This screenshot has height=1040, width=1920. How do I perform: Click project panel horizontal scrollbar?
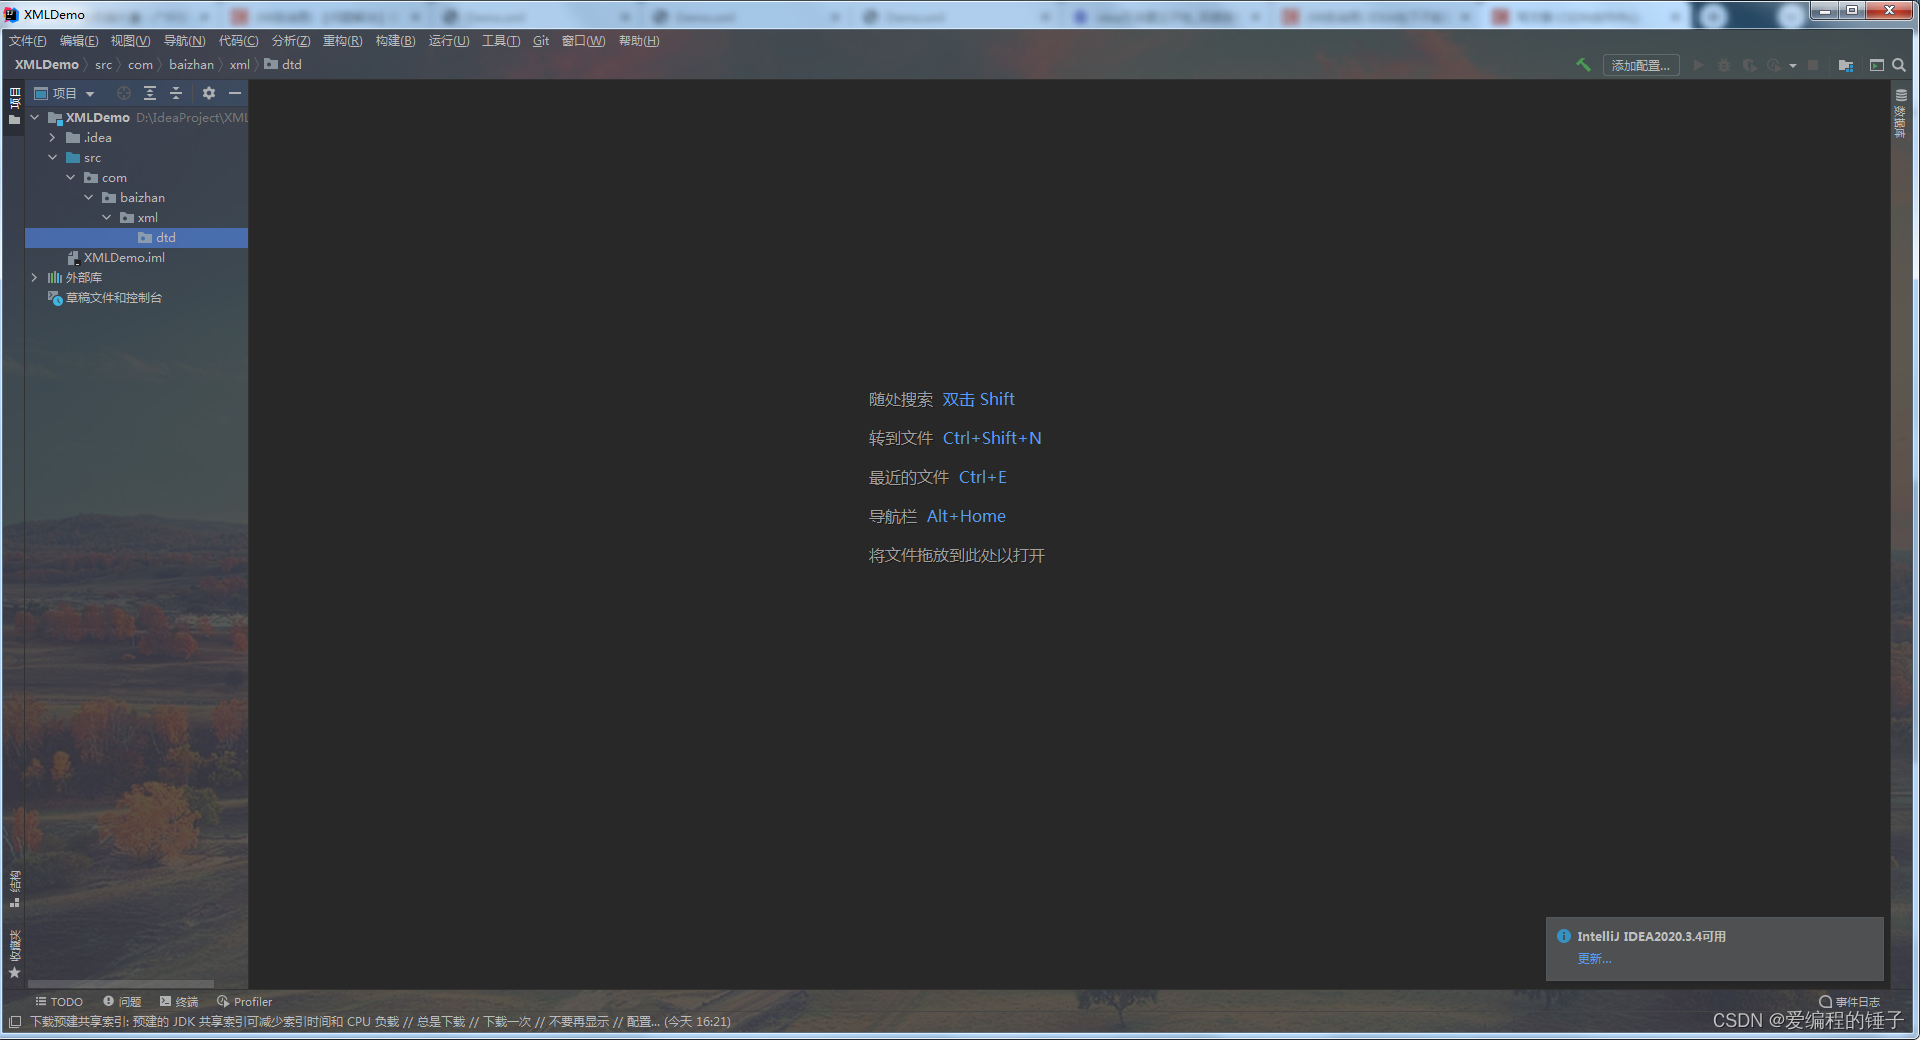click(x=121, y=984)
